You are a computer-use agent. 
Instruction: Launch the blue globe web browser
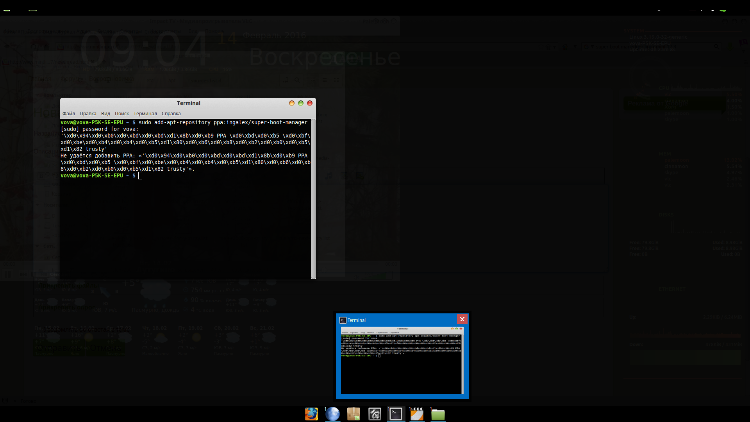pyautogui.click(x=332, y=413)
